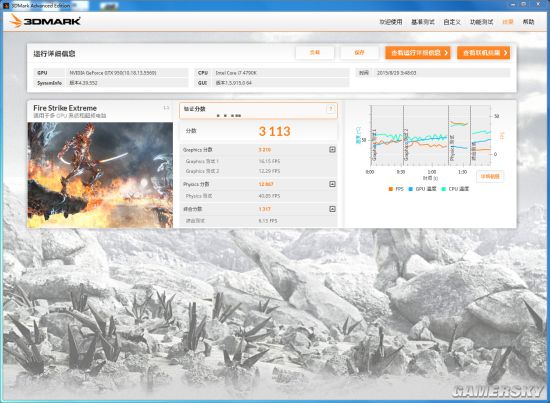
Task: Click the cyan CPU temperature legend marker
Action: [x=443, y=189]
